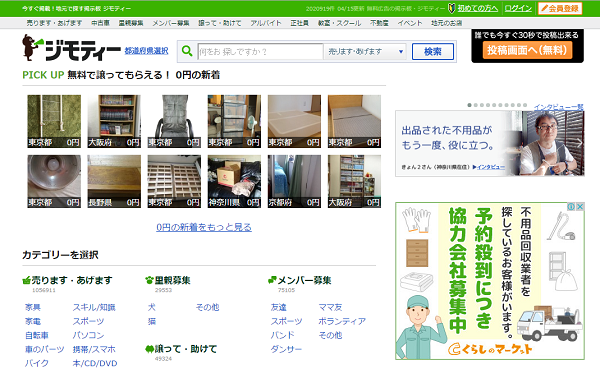
Task: Click the icon next to 売ります・あげます heading
Action: pyautogui.click(x=26, y=281)
